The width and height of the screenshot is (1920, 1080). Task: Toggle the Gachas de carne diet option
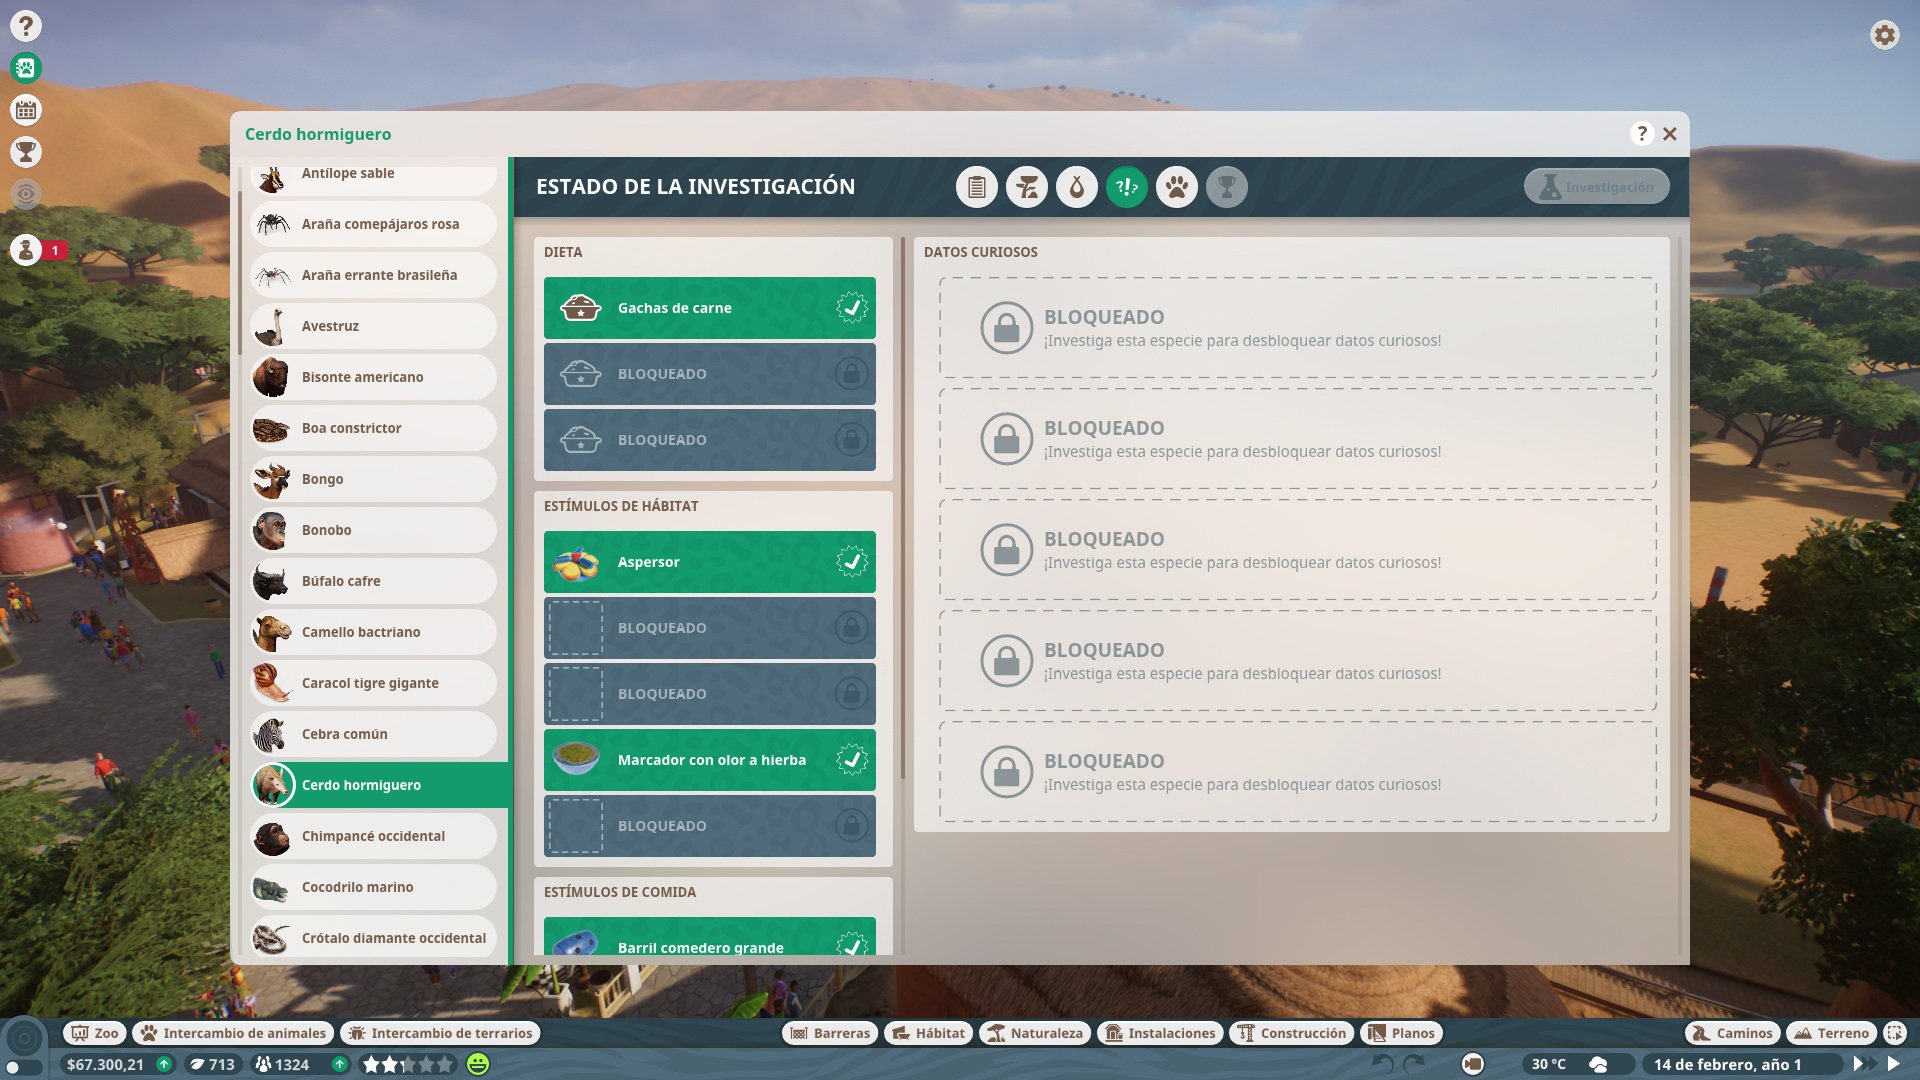[x=709, y=308]
